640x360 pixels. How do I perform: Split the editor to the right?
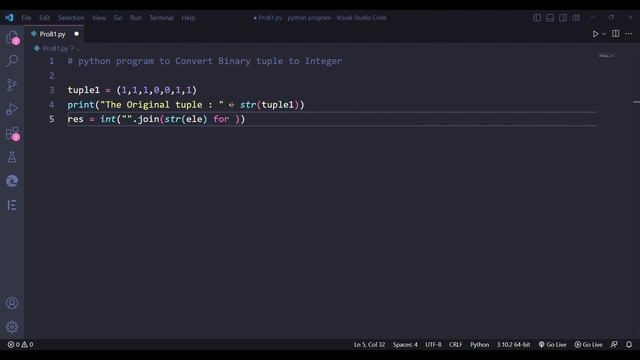click(616, 33)
